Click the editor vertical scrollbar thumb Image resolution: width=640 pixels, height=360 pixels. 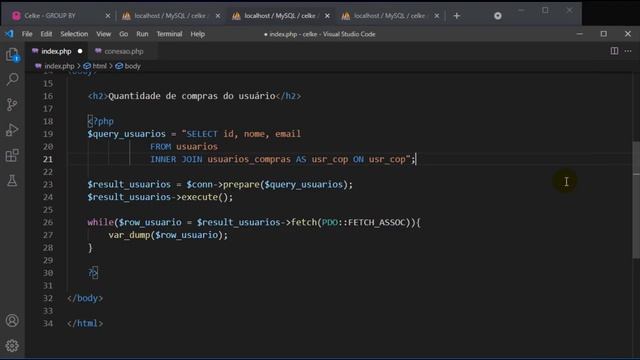pyautogui.click(x=636, y=200)
